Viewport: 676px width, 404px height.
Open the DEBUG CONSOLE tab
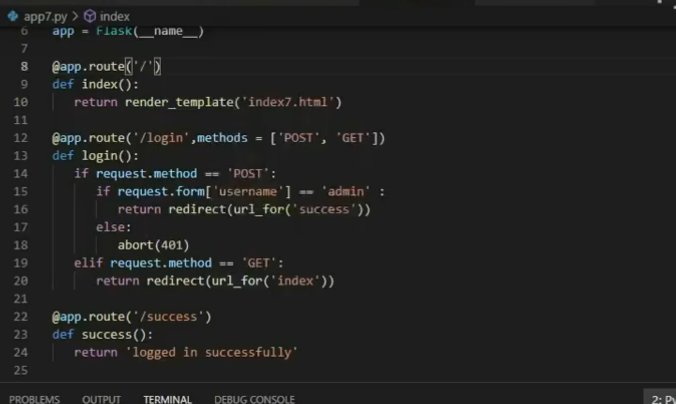tap(254, 399)
